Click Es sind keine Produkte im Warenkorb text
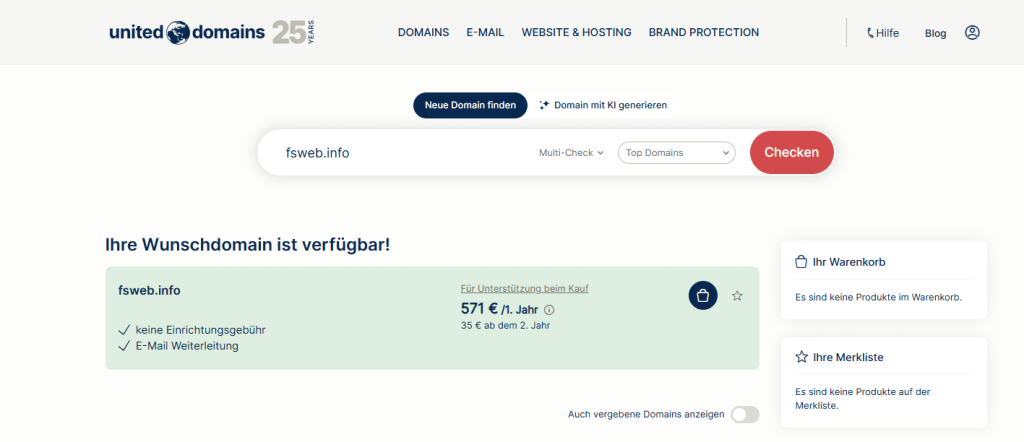Image resolution: width=1024 pixels, height=442 pixels. (x=879, y=297)
